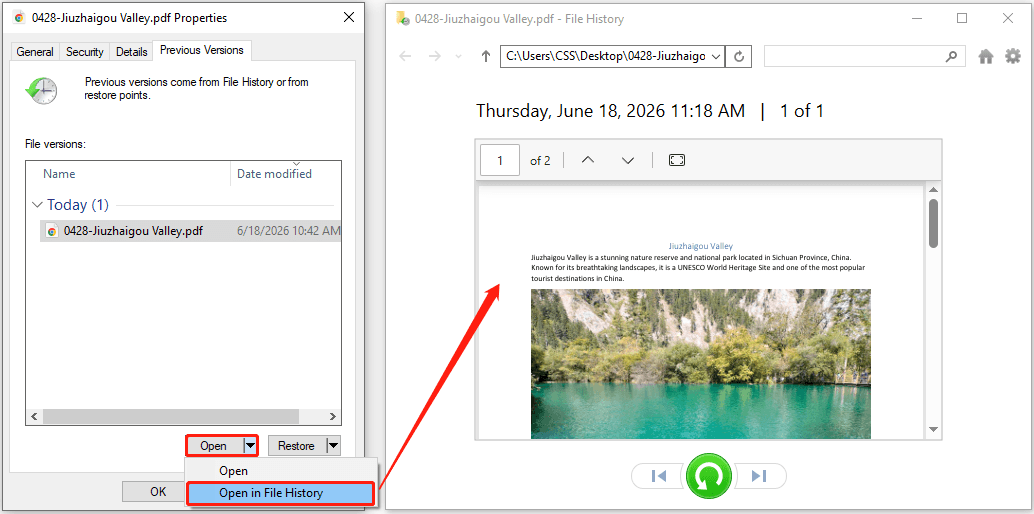
Task: Go to previous version in File History
Action: 658,476
